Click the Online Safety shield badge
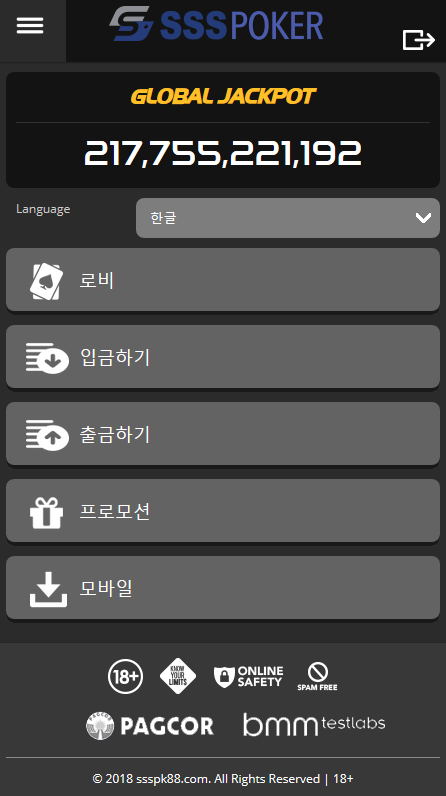This screenshot has height=796, width=446. (248, 677)
